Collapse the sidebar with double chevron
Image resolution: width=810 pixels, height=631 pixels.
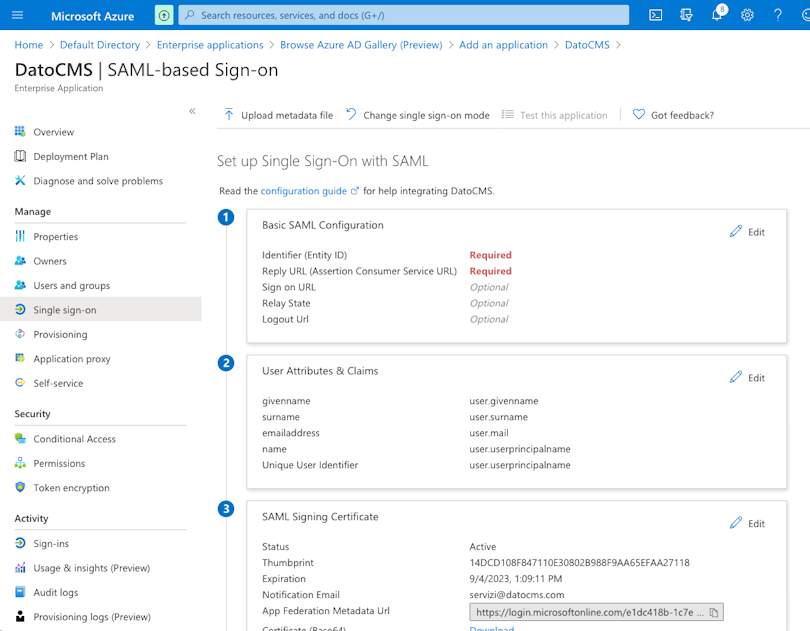[192, 111]
